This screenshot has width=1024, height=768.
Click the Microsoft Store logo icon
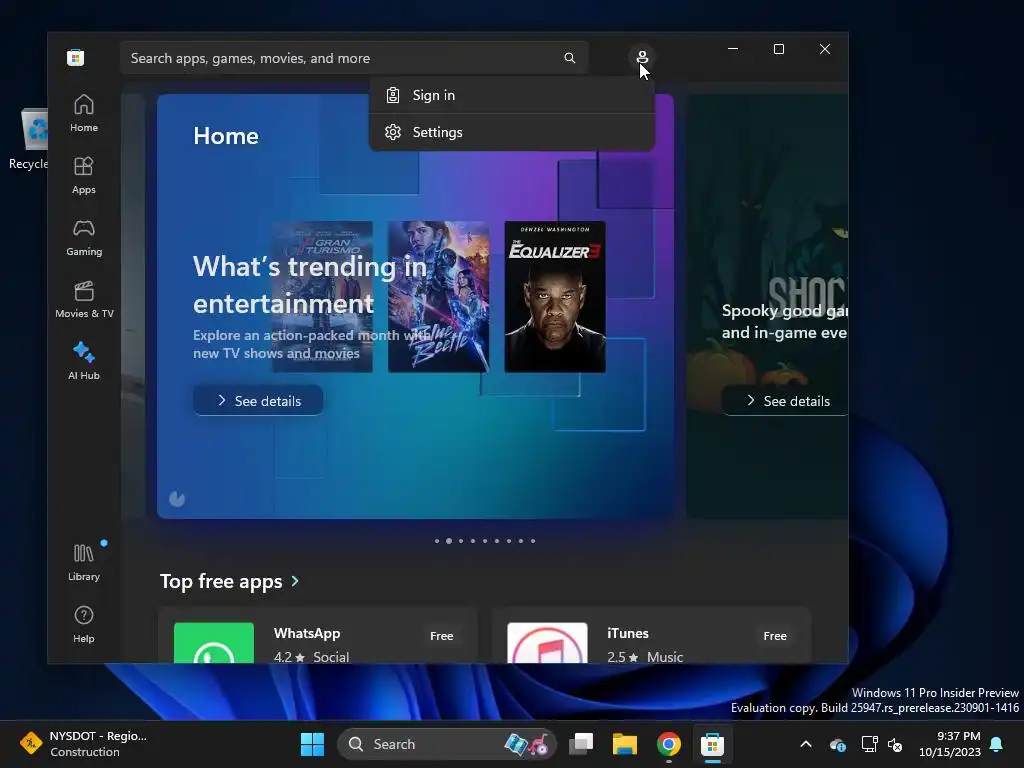click(x=76, y=57)
